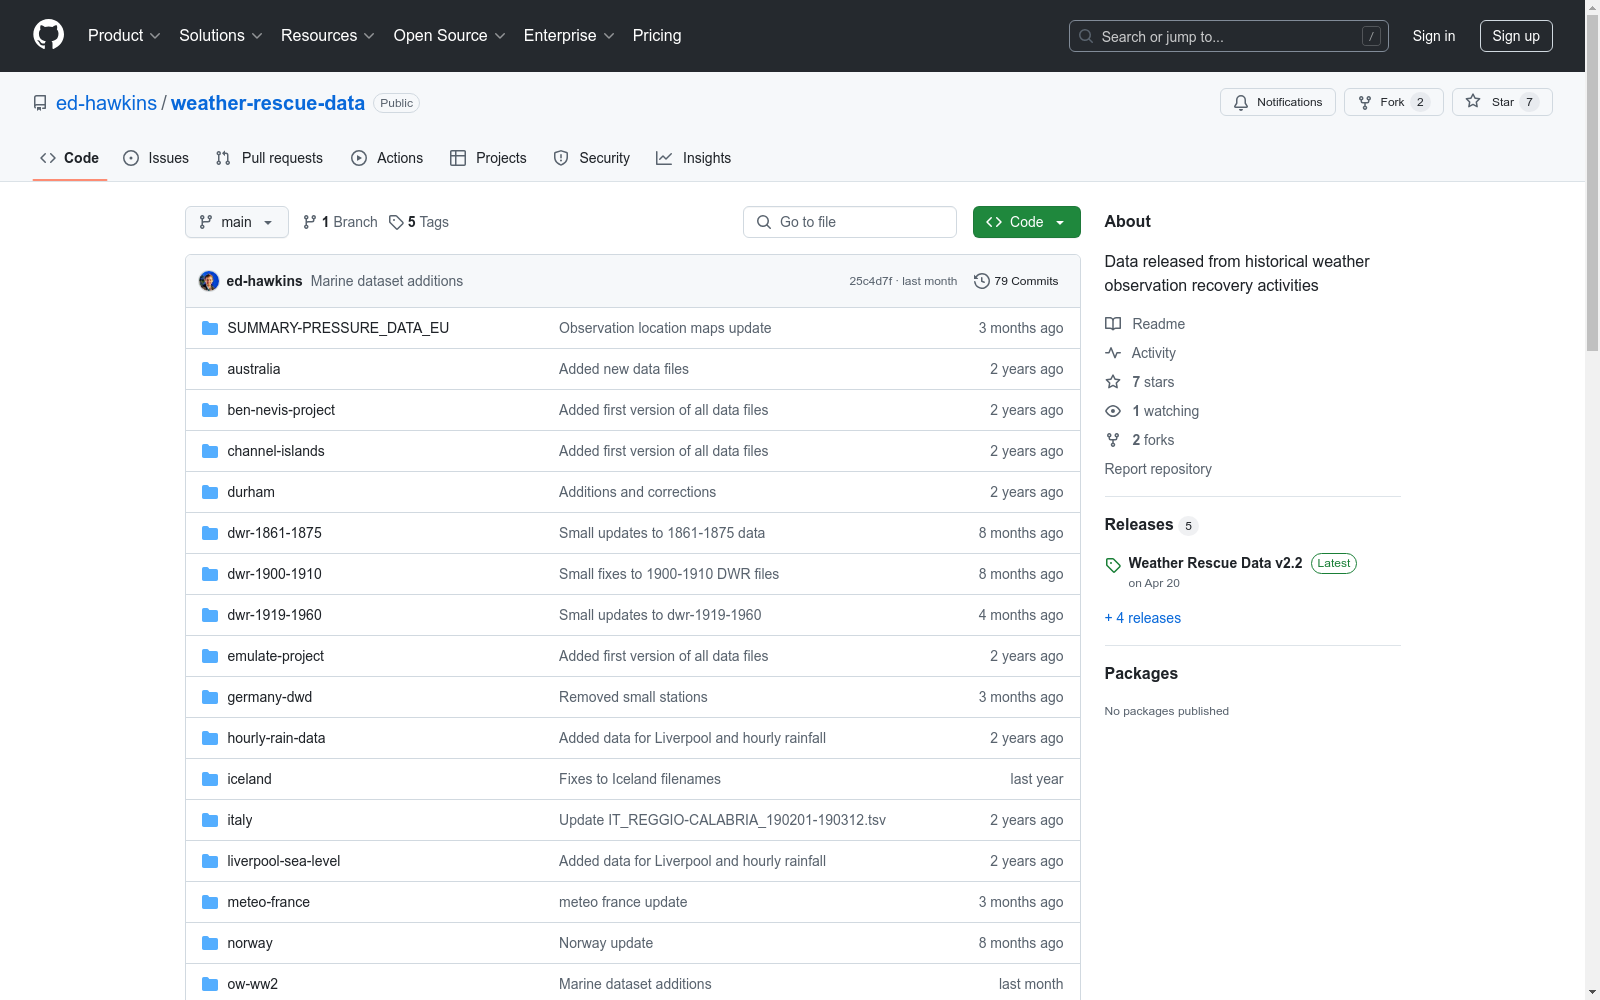Screen dimensions: 1600x1000
Task: View the 1 Branch link
Action: (x=340, y=222)
